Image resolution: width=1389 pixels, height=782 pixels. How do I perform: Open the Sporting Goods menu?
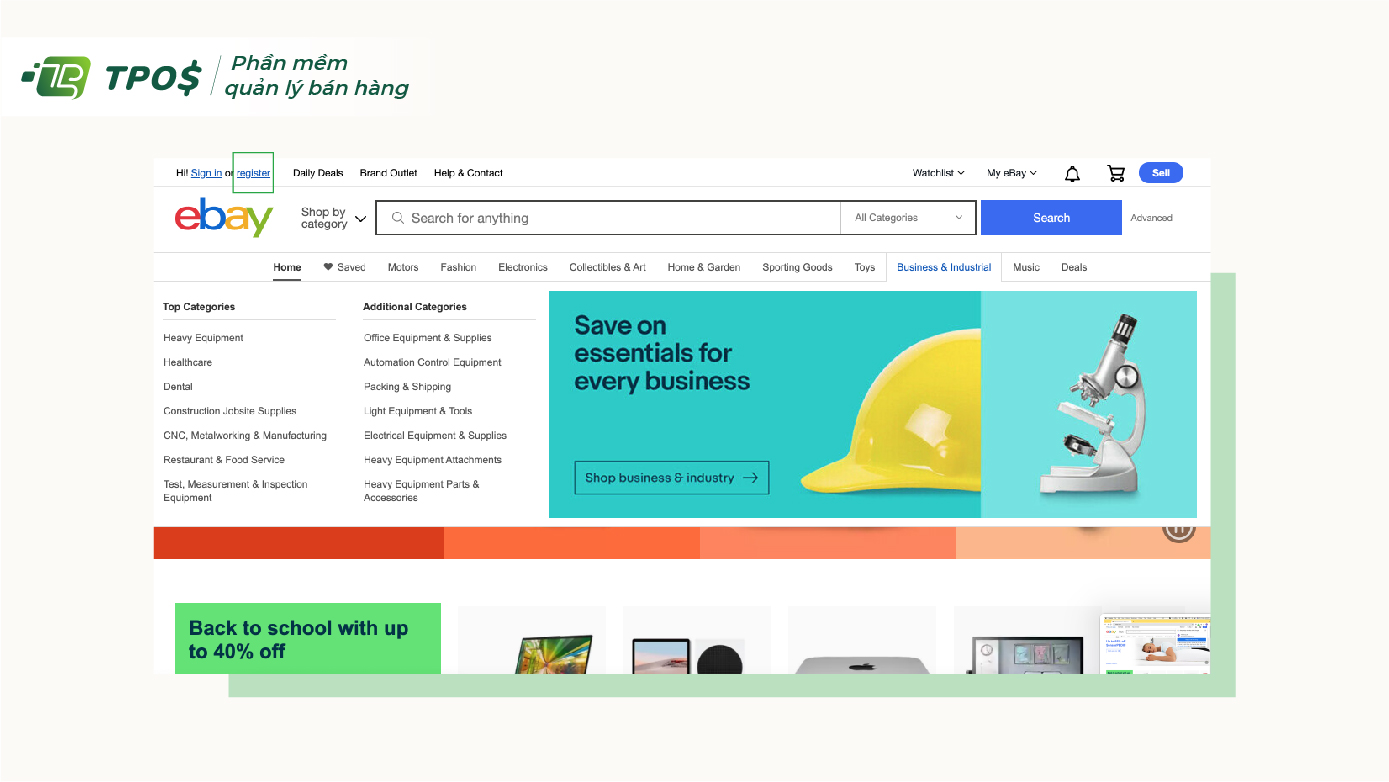pyautogui.click(x=797, y=267)
